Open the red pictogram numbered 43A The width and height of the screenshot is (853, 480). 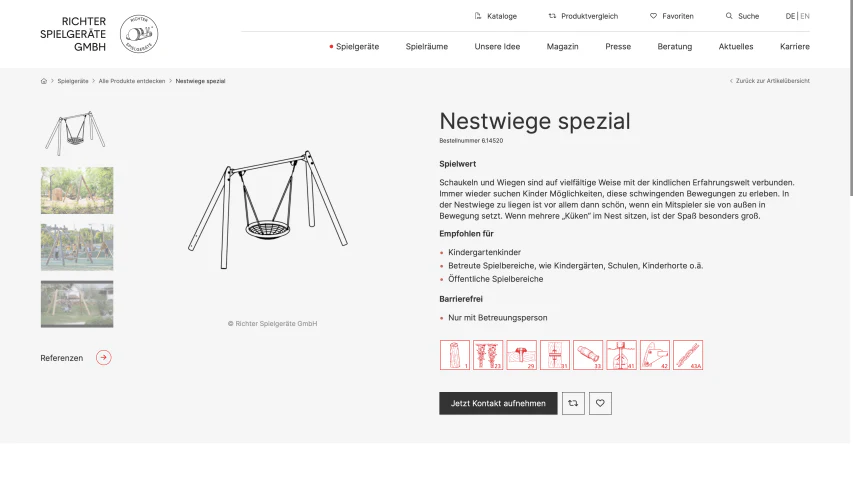(x=688, y=355)
